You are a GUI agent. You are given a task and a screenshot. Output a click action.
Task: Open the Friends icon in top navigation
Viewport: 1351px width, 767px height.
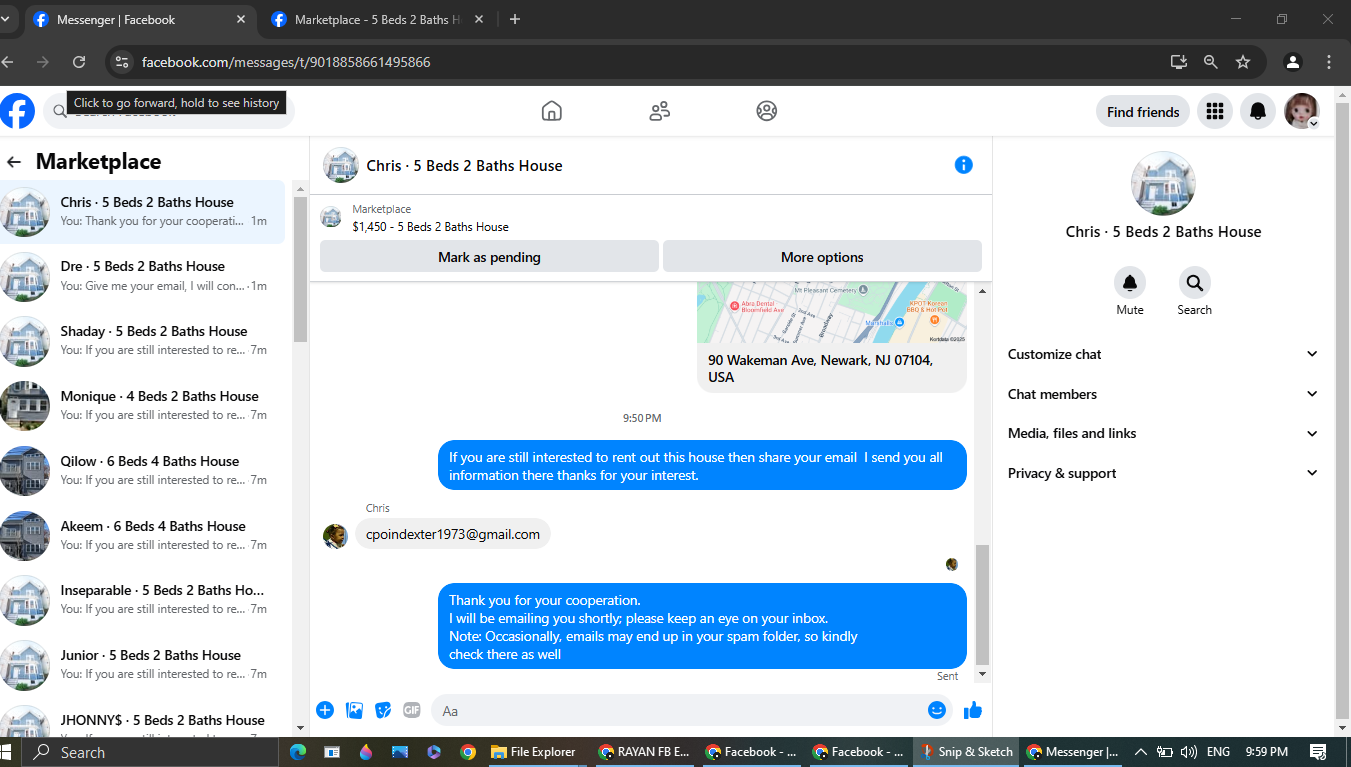(x=659, y=111)
